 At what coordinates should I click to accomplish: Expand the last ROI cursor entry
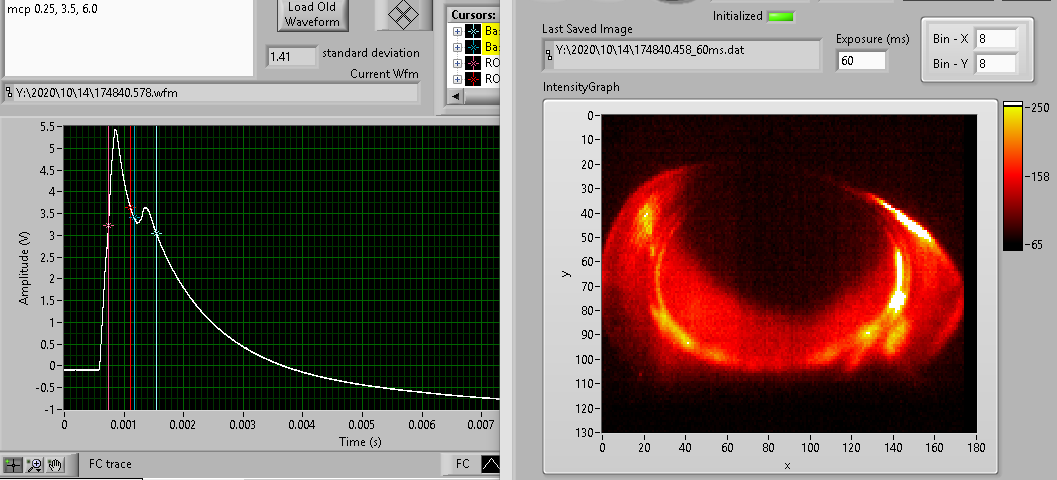458,78
